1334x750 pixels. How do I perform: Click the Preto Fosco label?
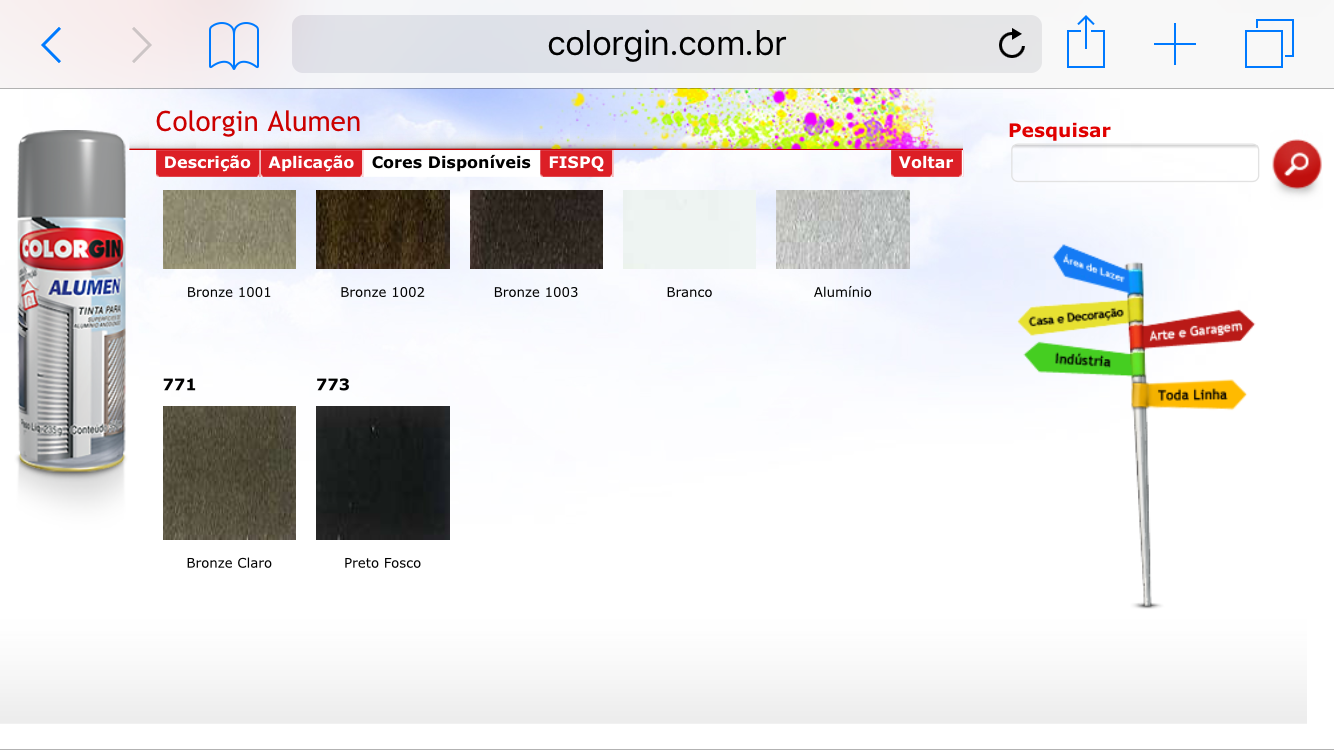pos(382,563)
